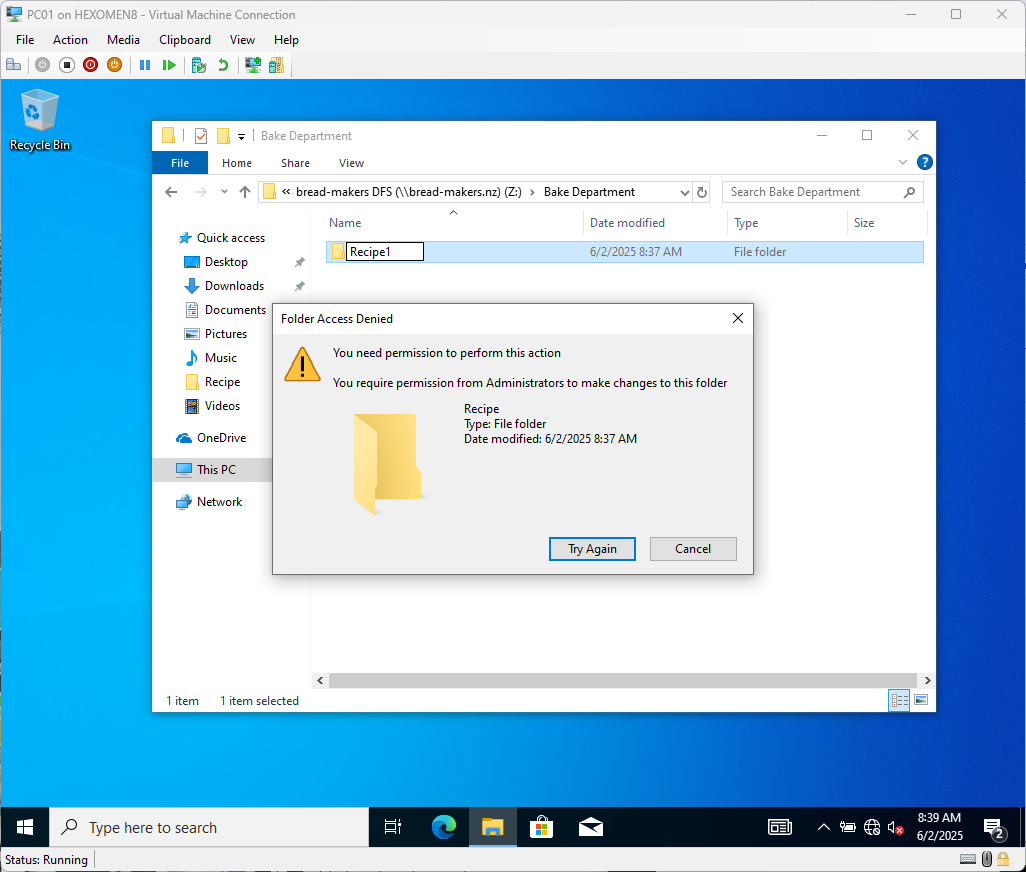Open the Explorer Share tab

[295, 163]
